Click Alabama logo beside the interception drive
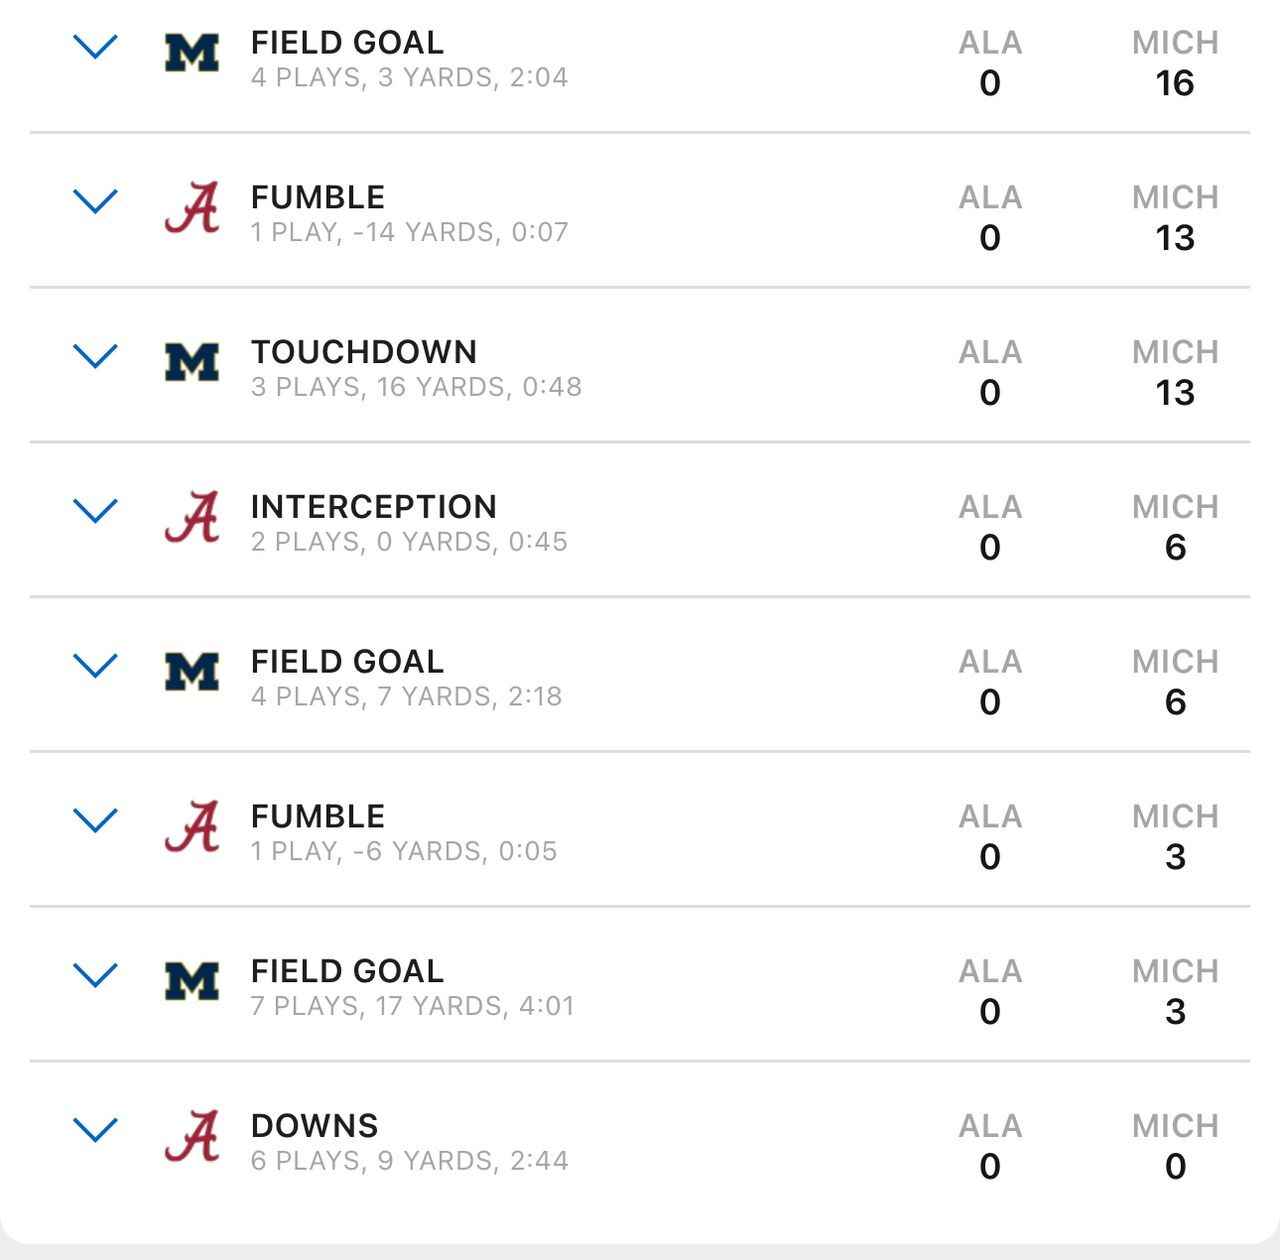1280x1260 pixels. pos(192,517)
